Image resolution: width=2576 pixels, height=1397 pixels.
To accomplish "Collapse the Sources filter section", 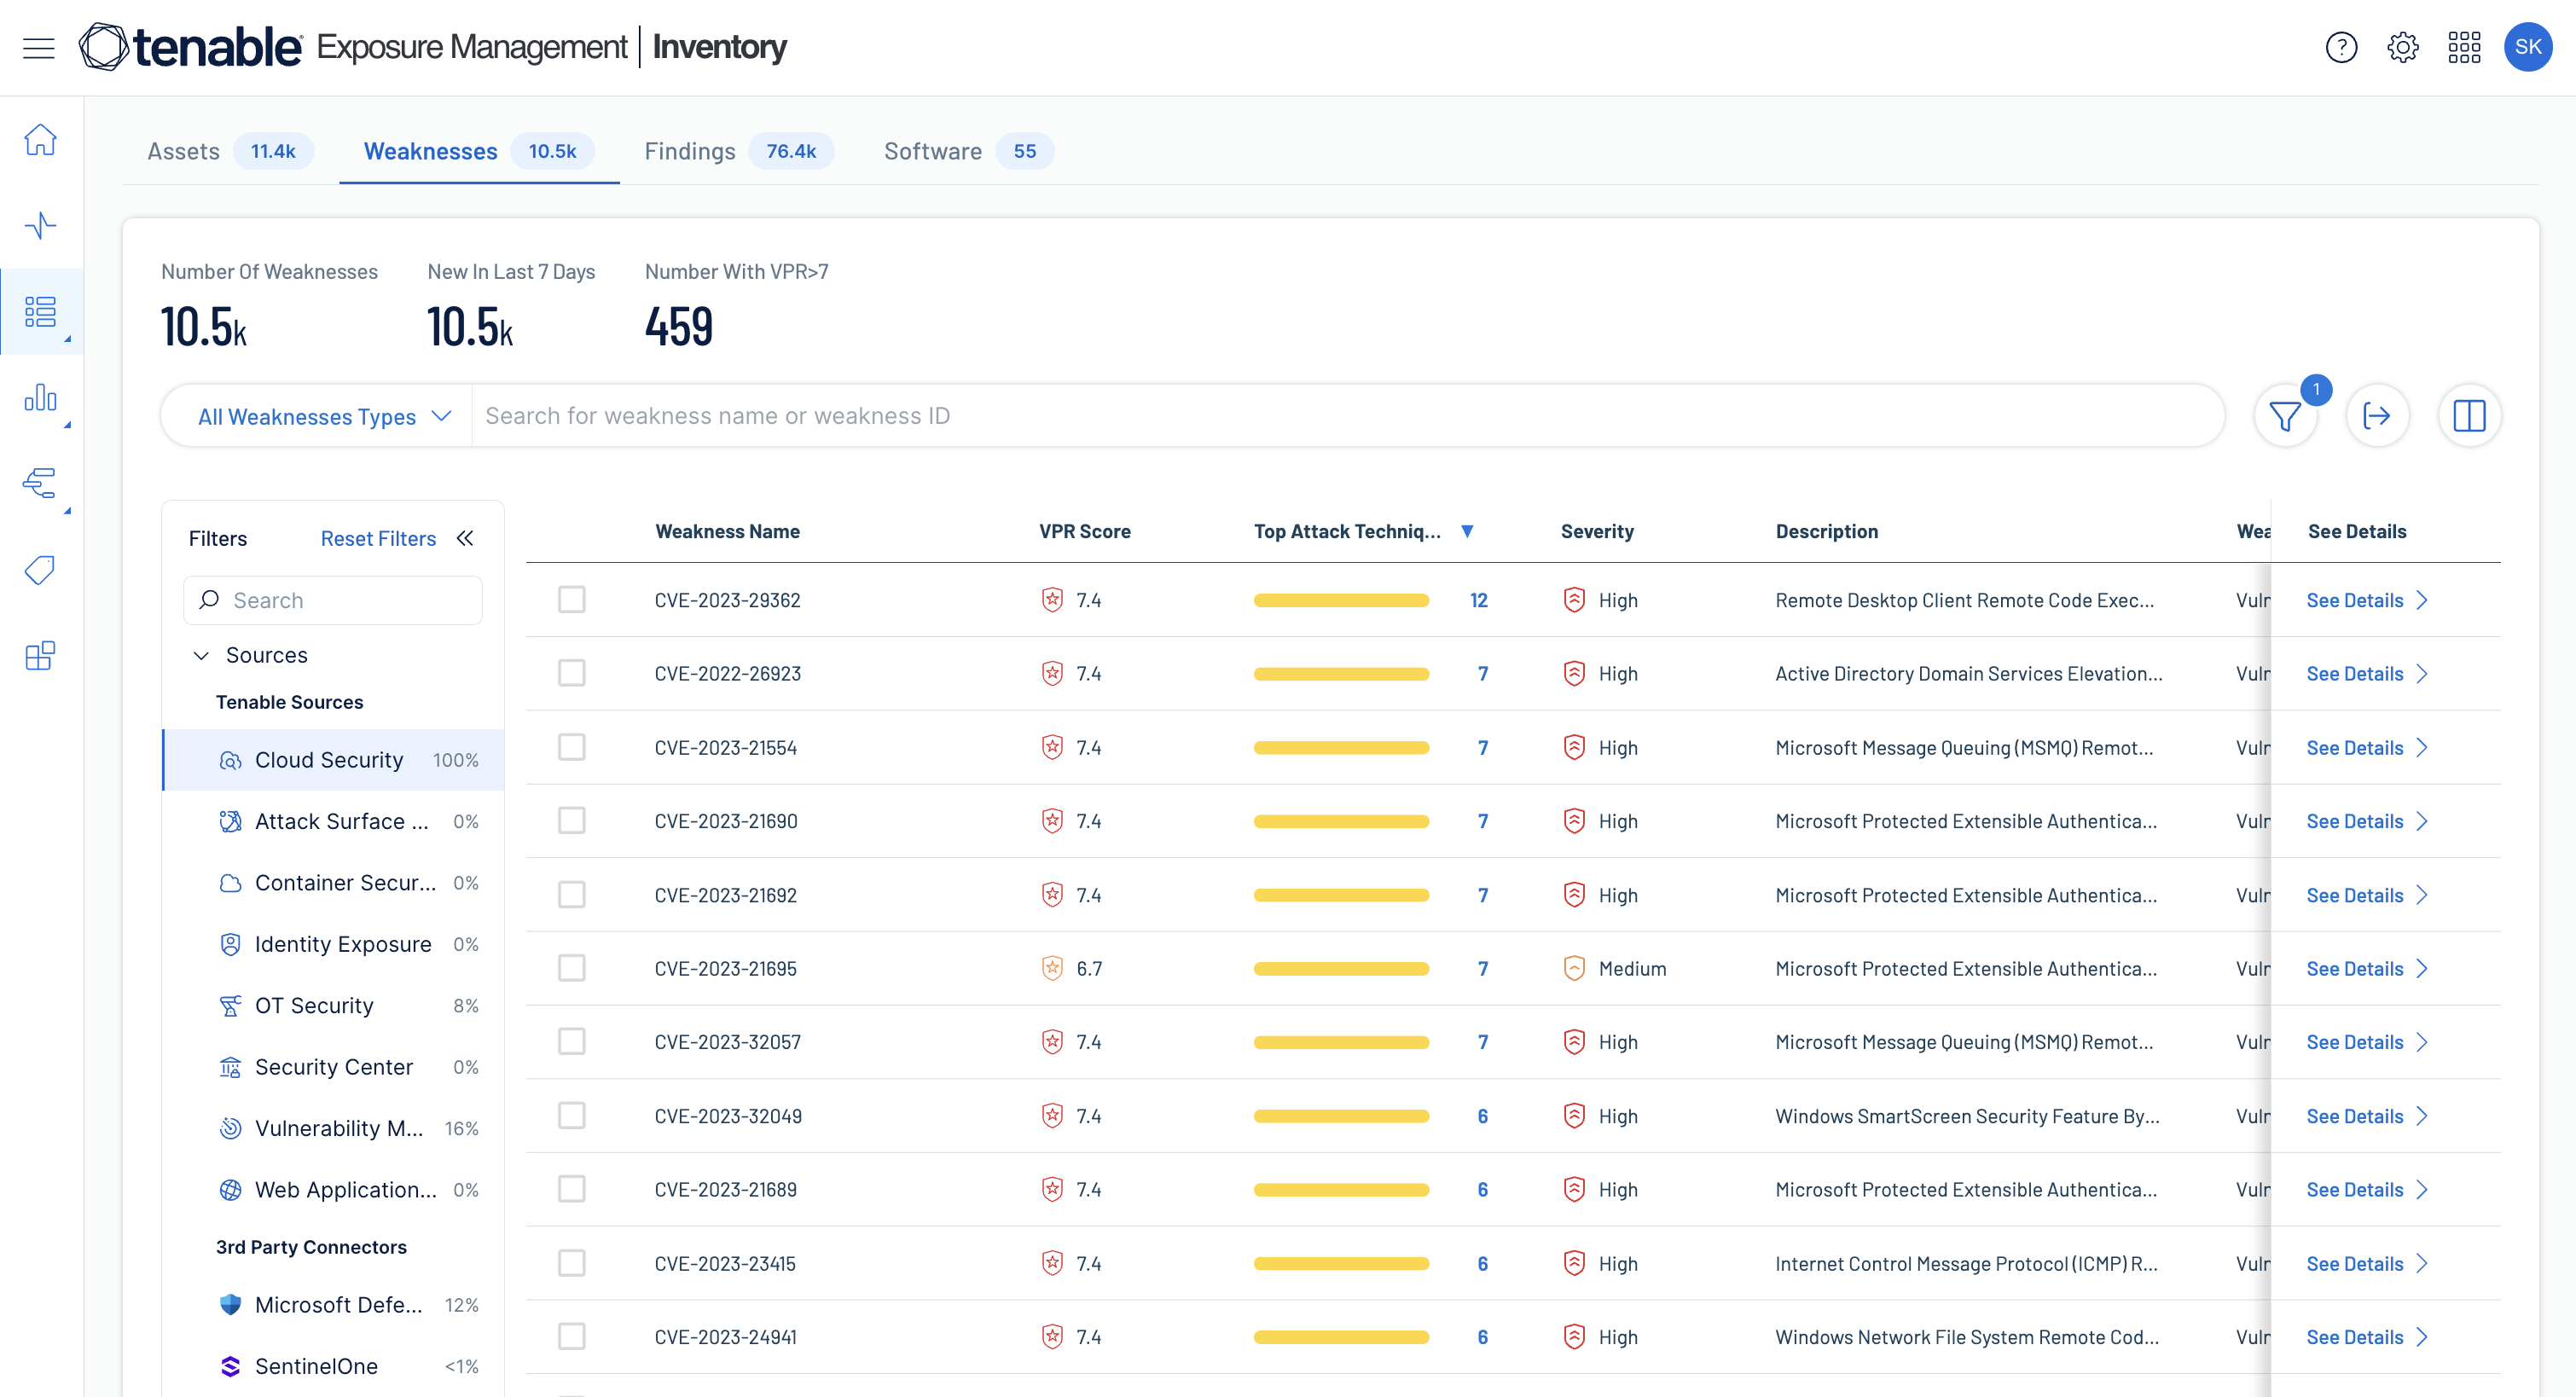I will coord(201,655).
